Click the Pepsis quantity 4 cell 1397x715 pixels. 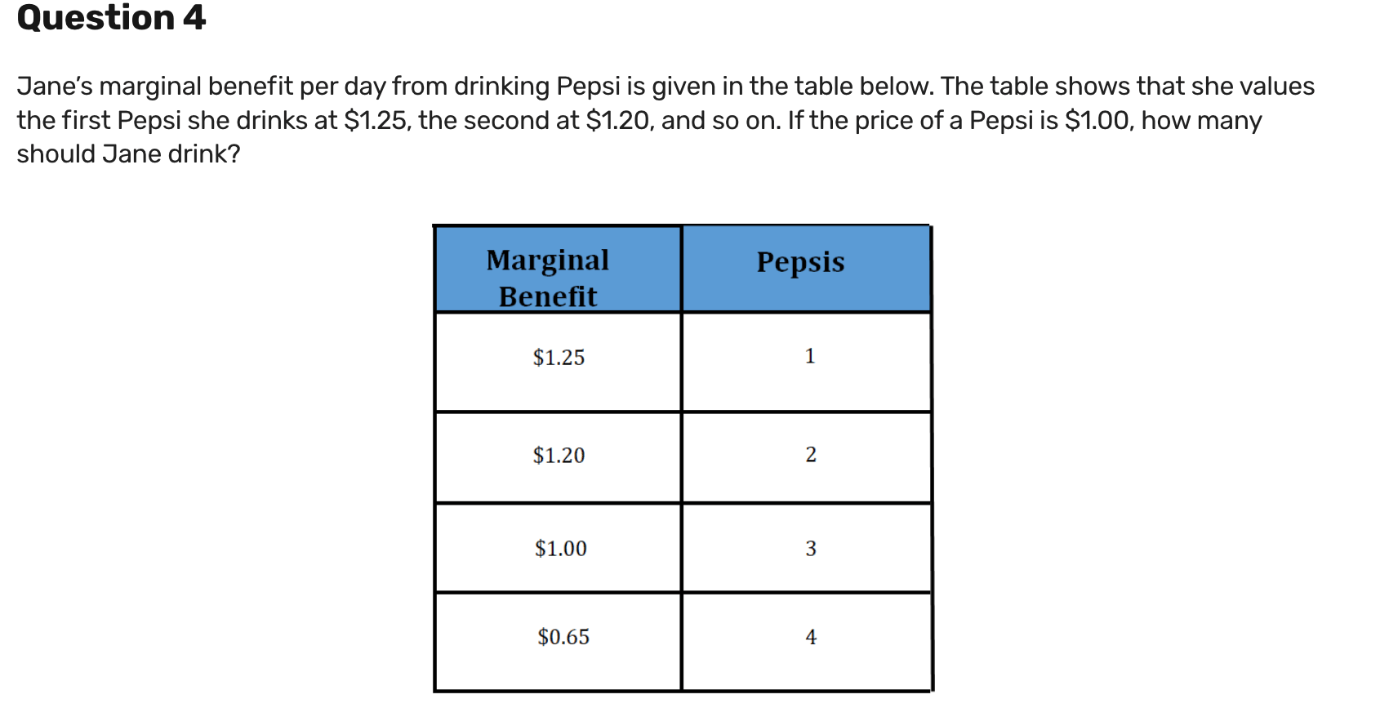[x=806, y=641]
